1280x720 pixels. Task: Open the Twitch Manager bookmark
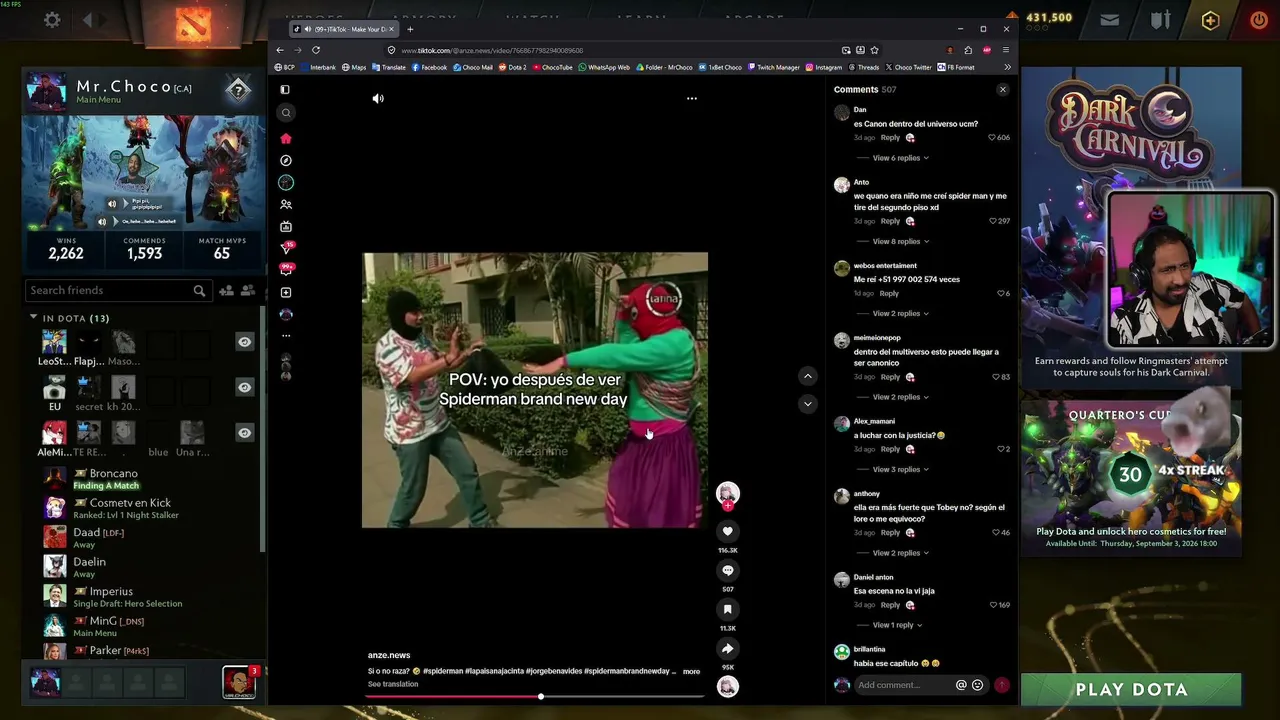(773, 67)
